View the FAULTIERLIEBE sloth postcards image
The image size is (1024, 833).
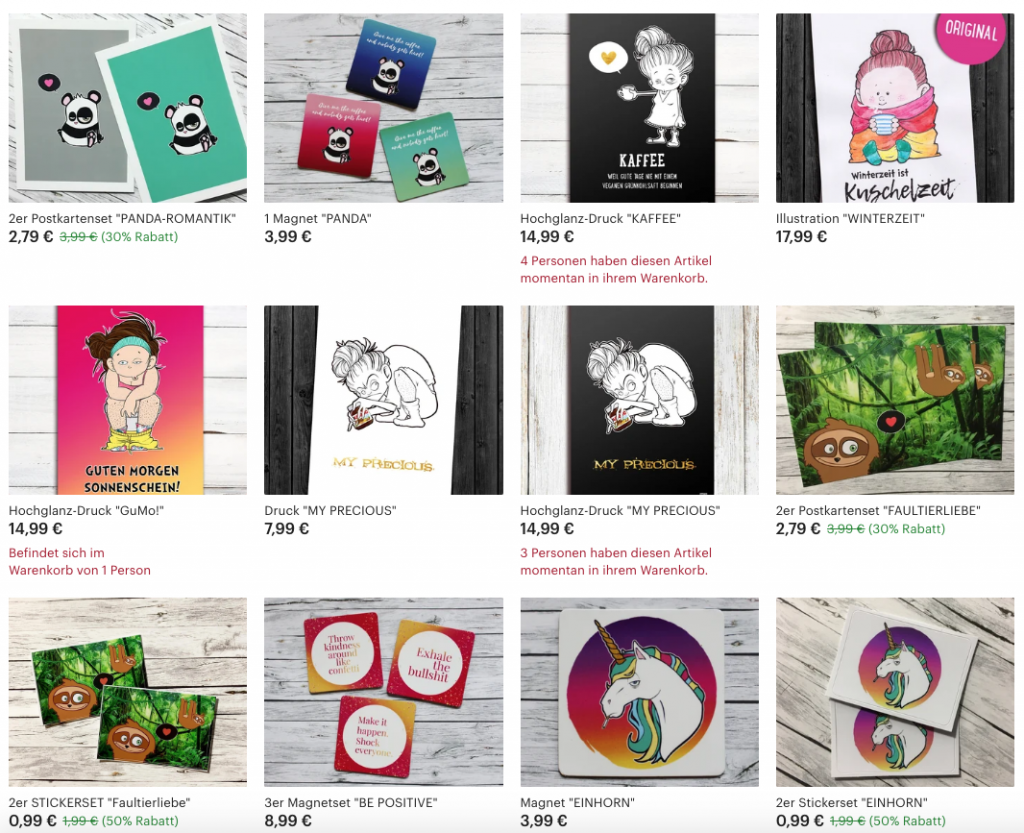click(x=895, y=400)
